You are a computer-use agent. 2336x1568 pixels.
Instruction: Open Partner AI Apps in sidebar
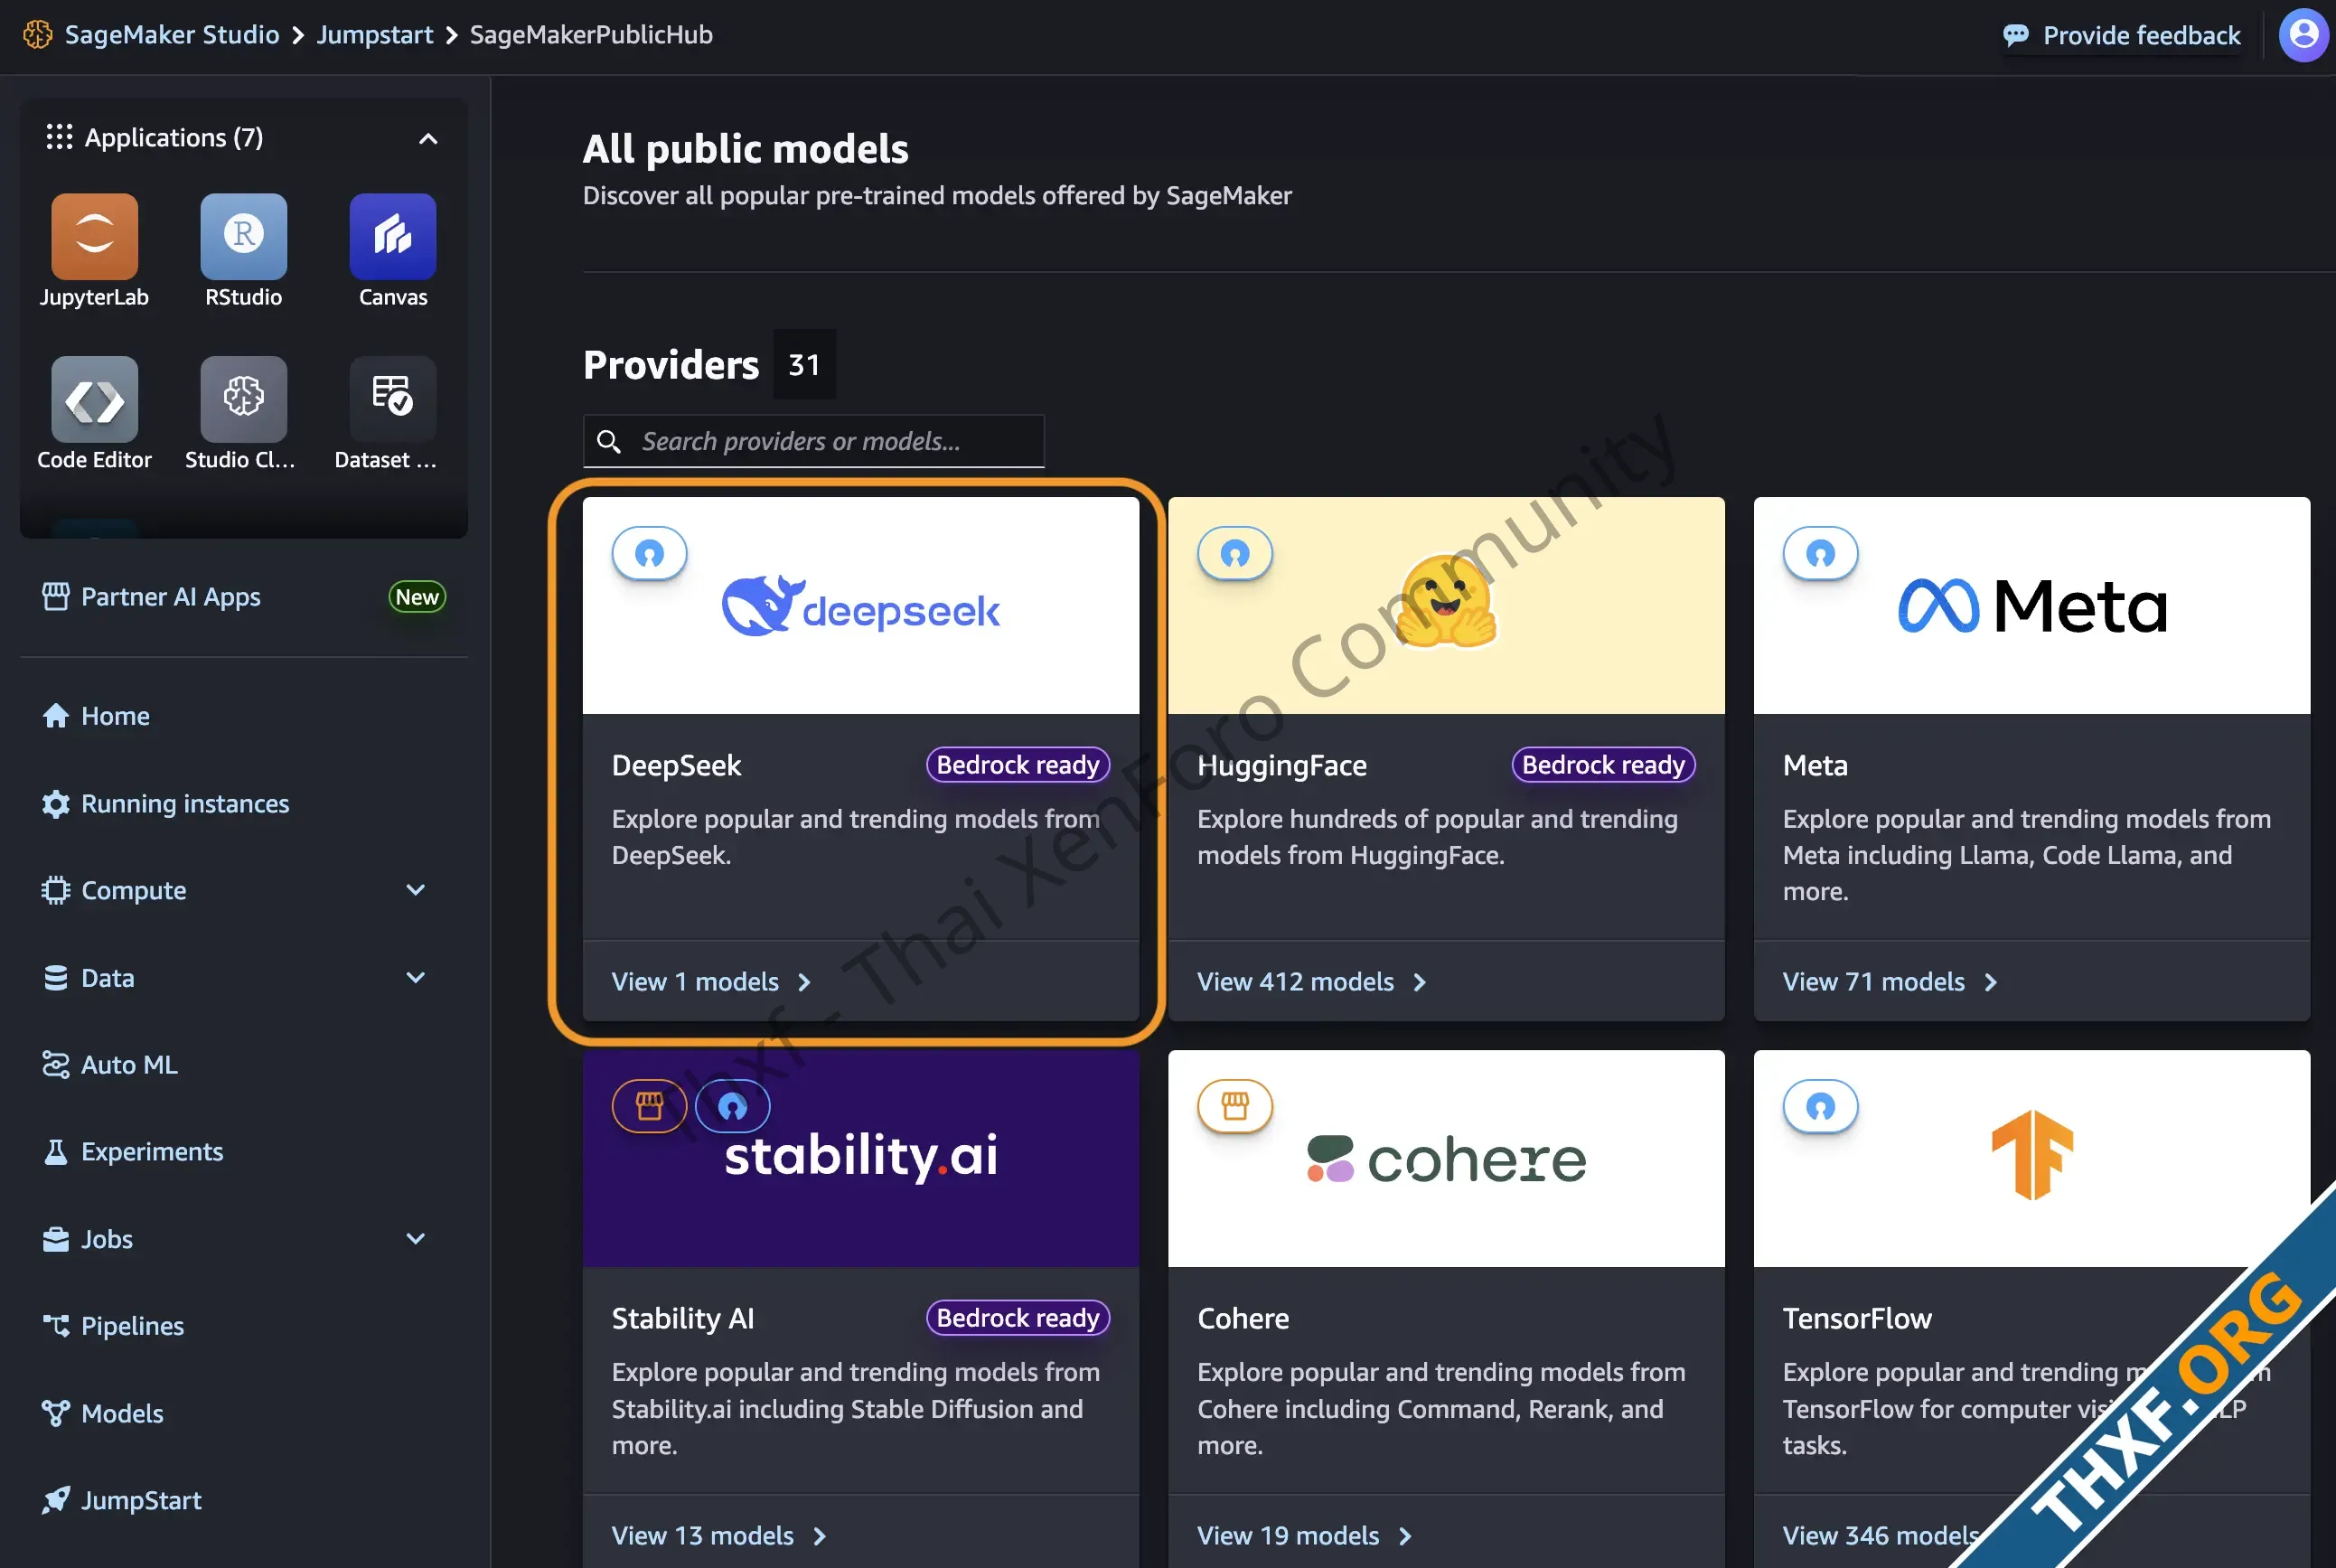coord(170,597)
